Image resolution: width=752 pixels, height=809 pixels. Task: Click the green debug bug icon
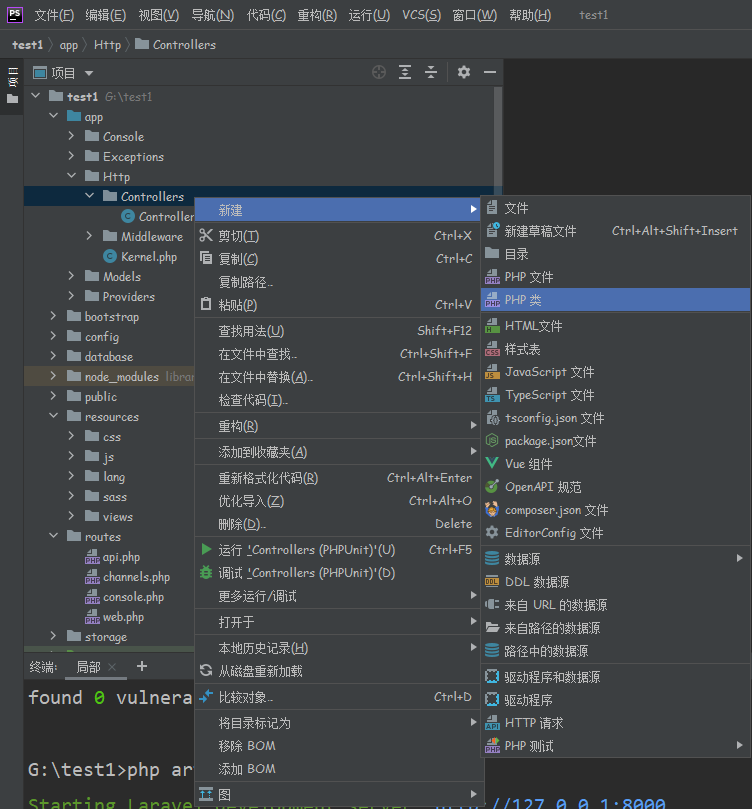(x=206, y=572)
